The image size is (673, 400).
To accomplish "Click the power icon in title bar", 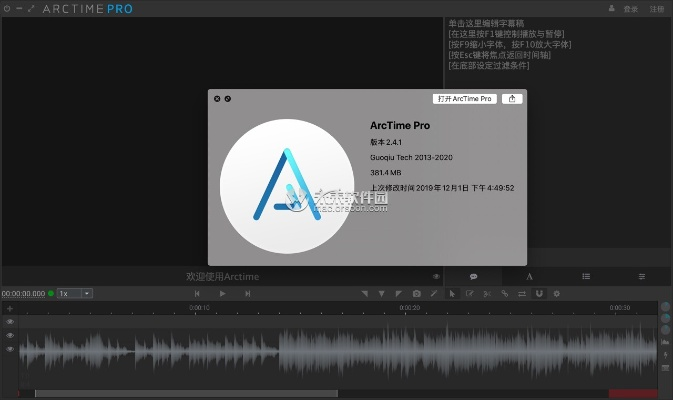I will (7, 8).
